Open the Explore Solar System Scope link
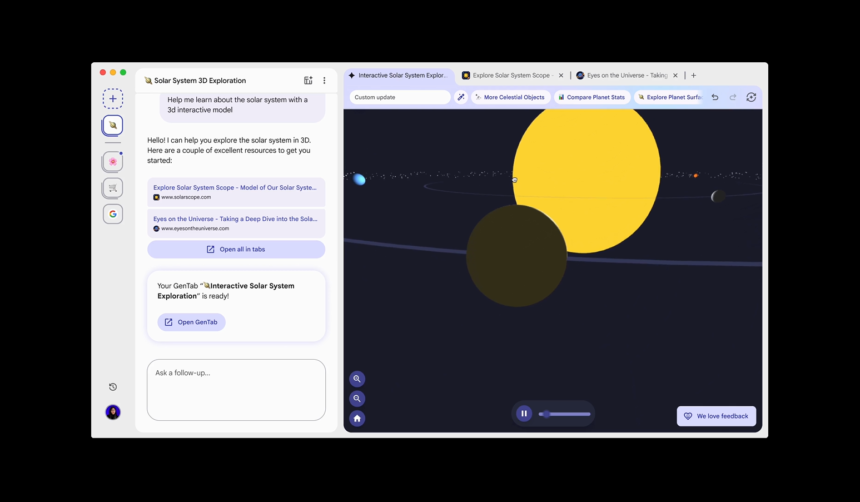Image resolution: width=860 pixels, height=502 pixels. coord(236,192)
